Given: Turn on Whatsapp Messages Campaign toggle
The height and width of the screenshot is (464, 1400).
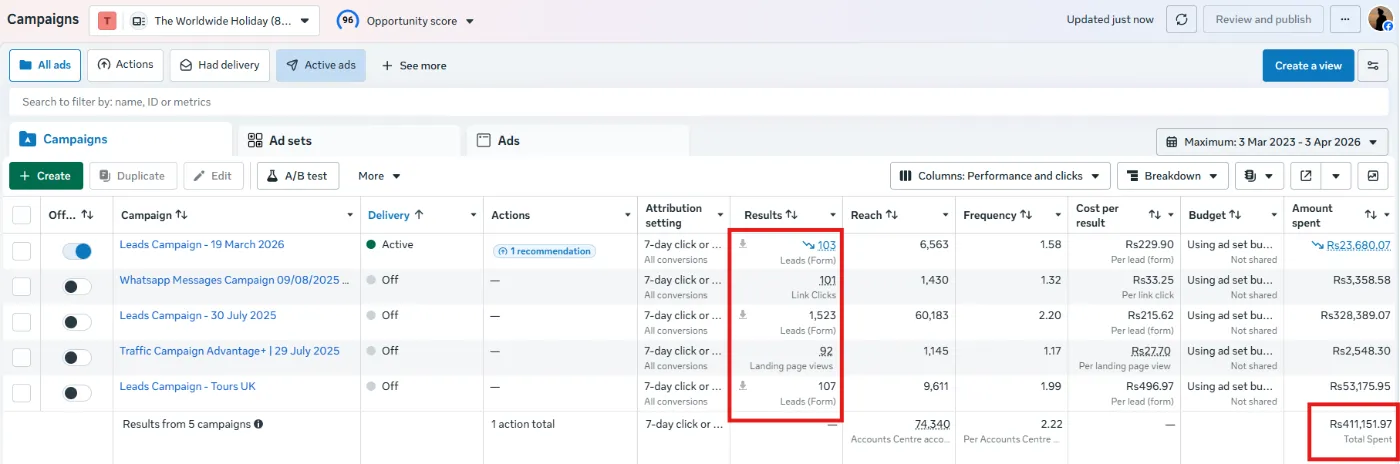Looking at the screenshot, I should click(x=77, y=286).
